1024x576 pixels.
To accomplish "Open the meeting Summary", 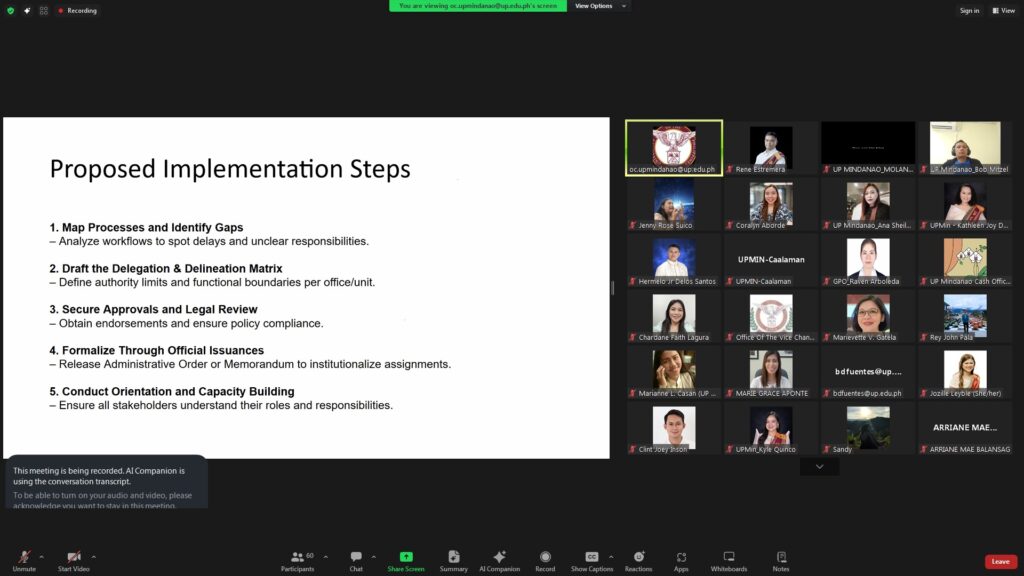I will coord(453,559).
